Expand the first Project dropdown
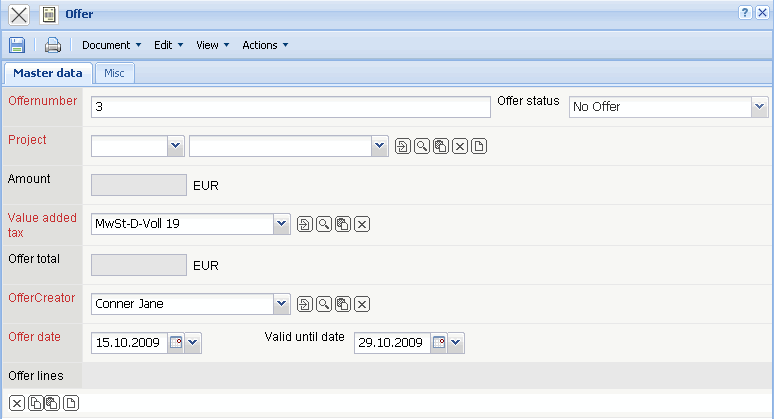This screenshot has width=774, height=419. coord(176,146)
